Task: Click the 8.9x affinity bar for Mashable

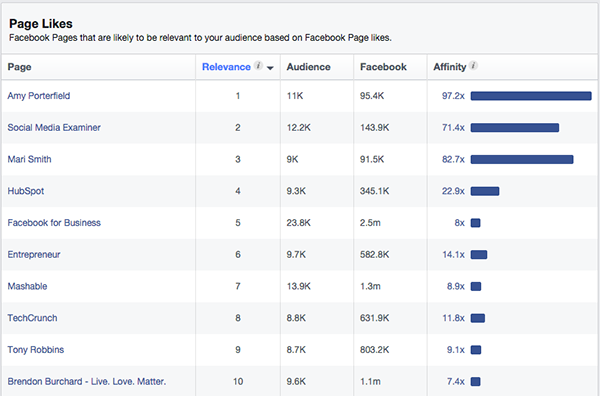Action: click(x=476, y=286)
